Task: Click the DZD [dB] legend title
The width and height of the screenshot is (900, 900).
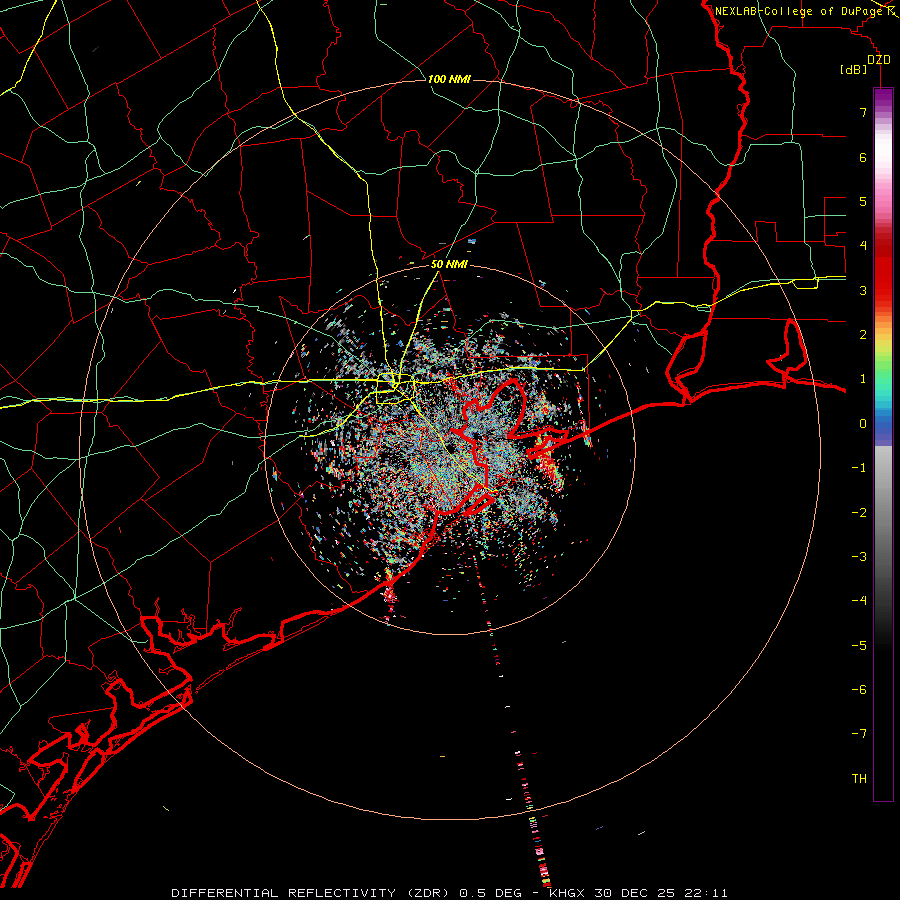Action: click(866, 65)
